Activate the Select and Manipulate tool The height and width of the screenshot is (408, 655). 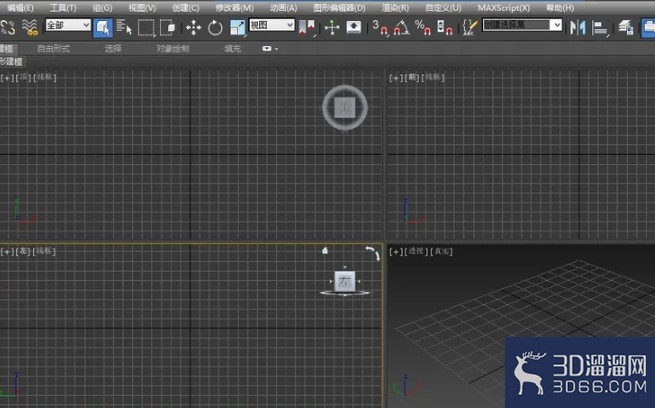pos(332,28)
